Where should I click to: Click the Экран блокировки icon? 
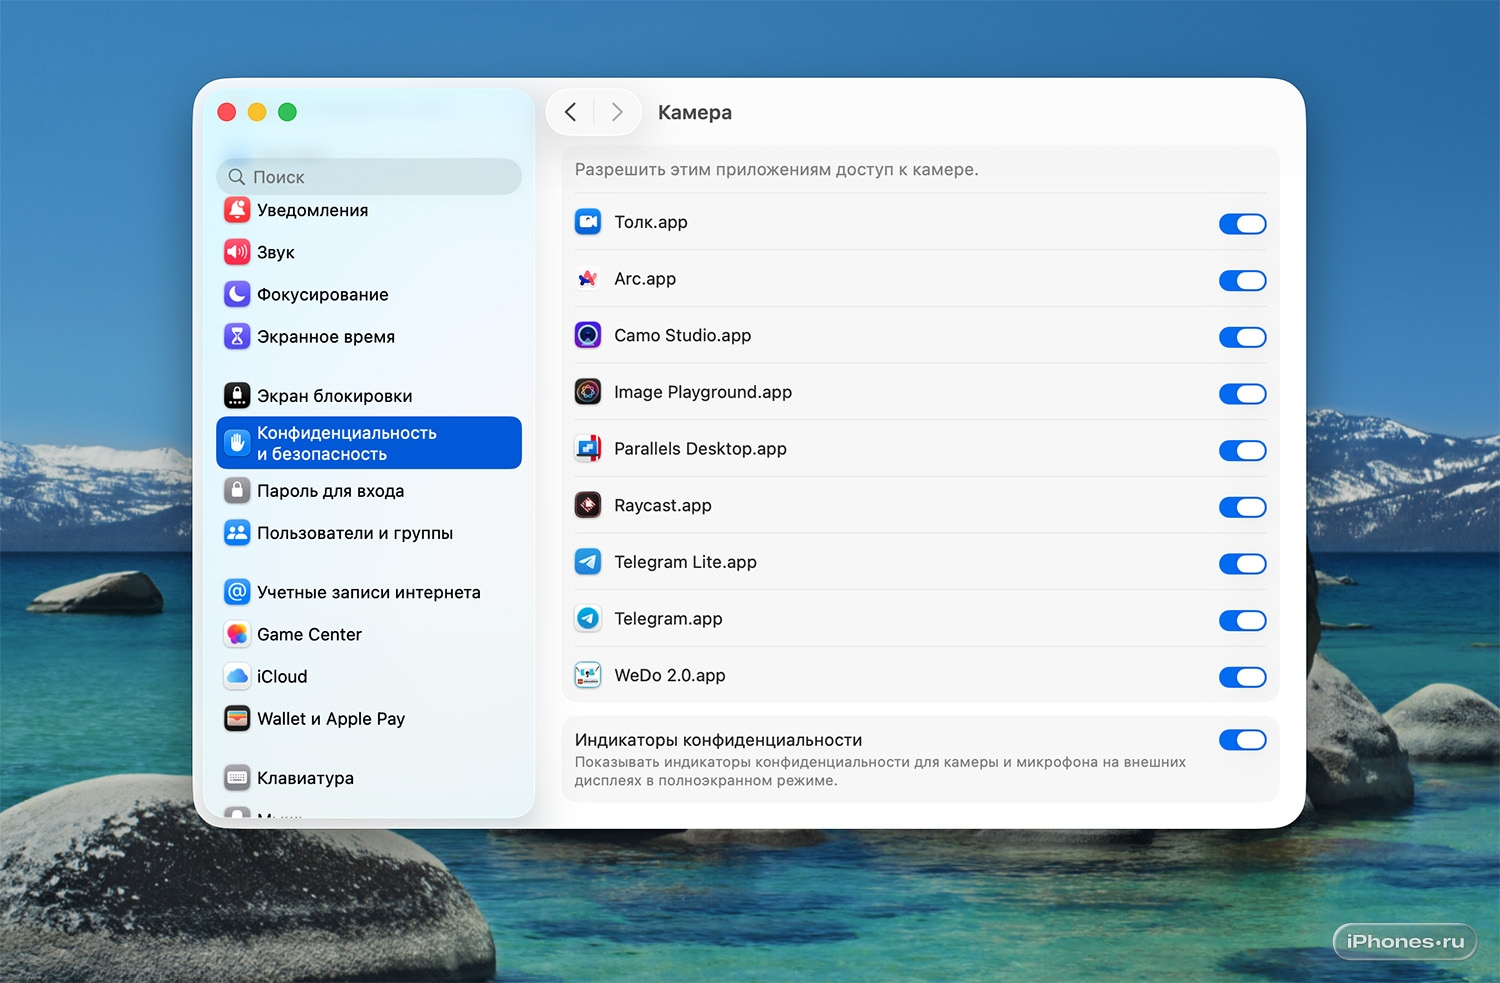[x=237, y=396]
